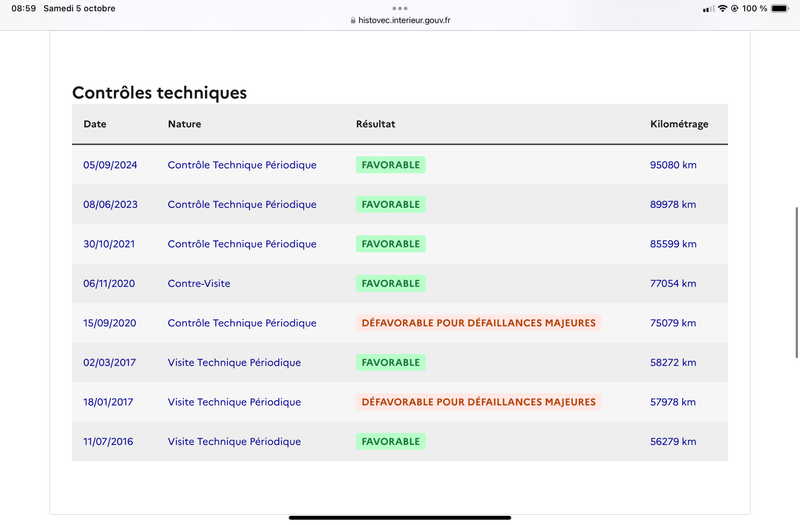The width and height of the screenshot is (800, 525).
Task: Click Contrôle Technique Périodique for 15/09/2020
Action: (x=242, y=323)
